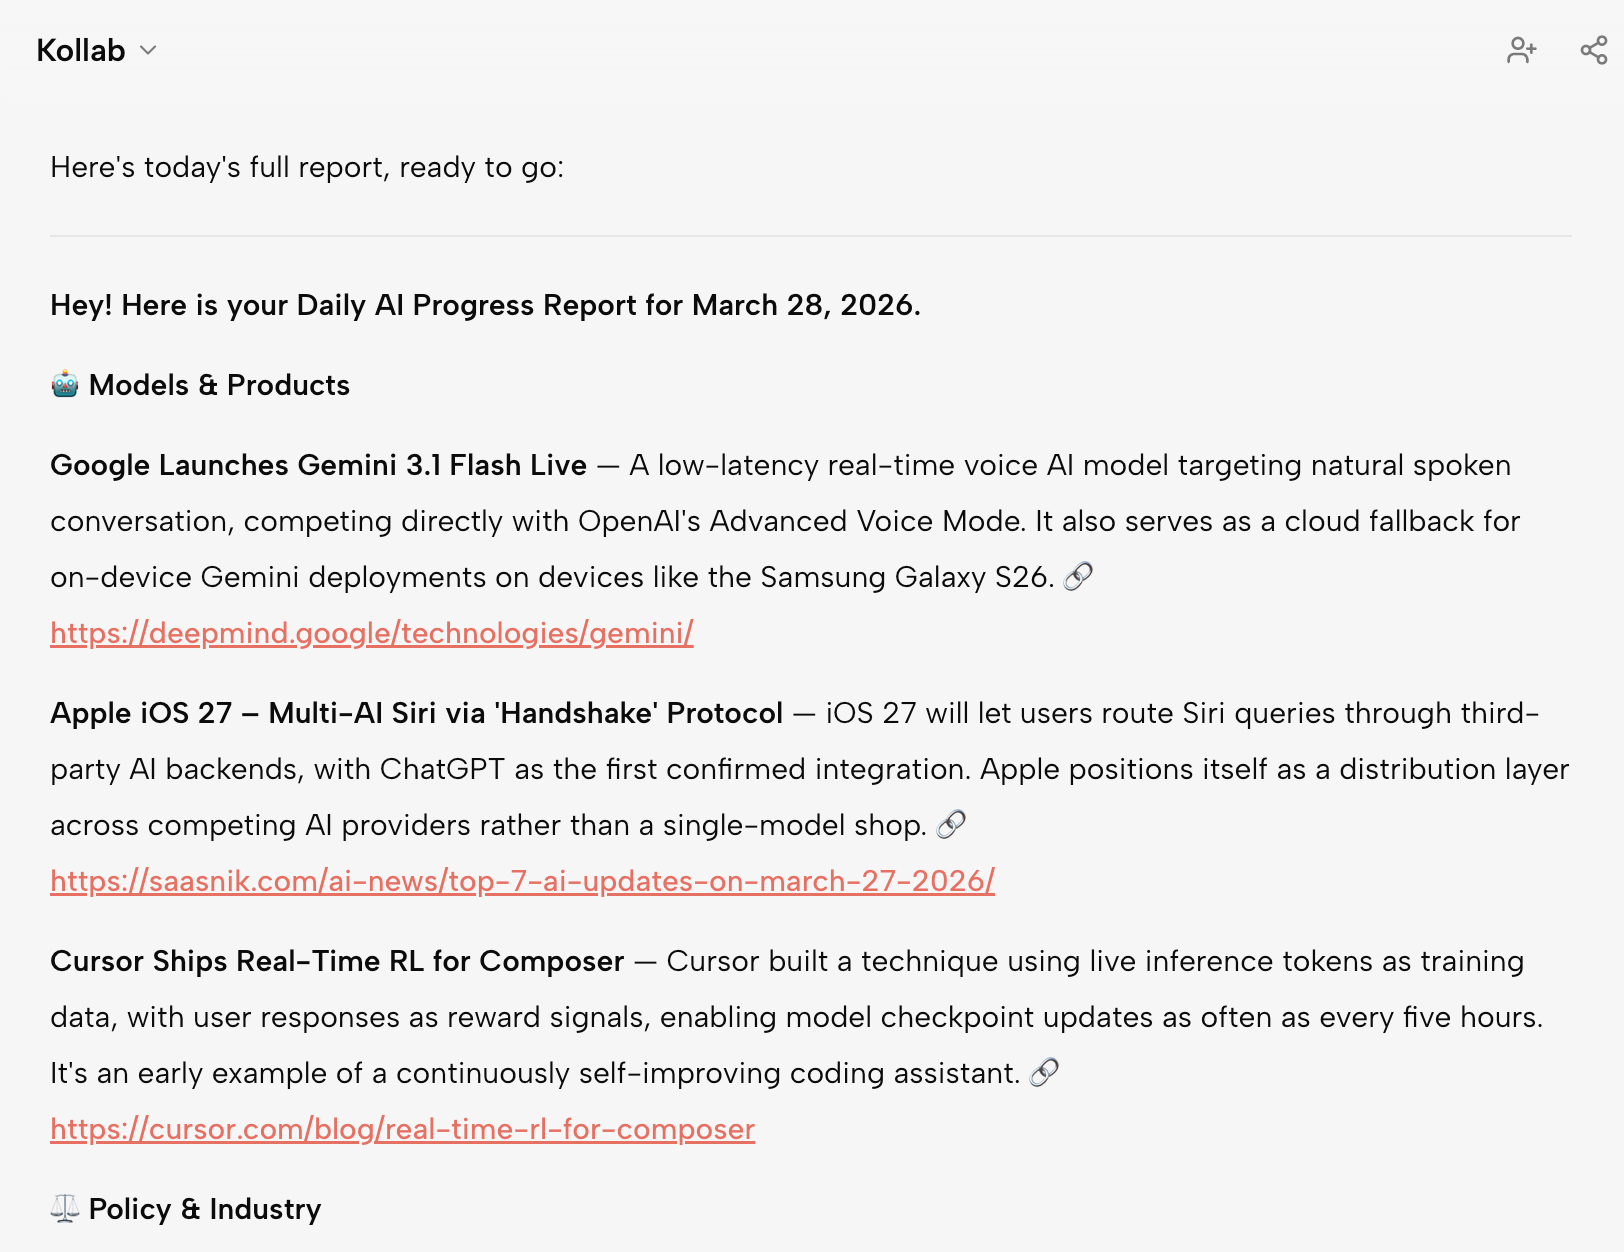
Task: Click the Policy & Industry section heading
Action: (x=205, y=1209)
